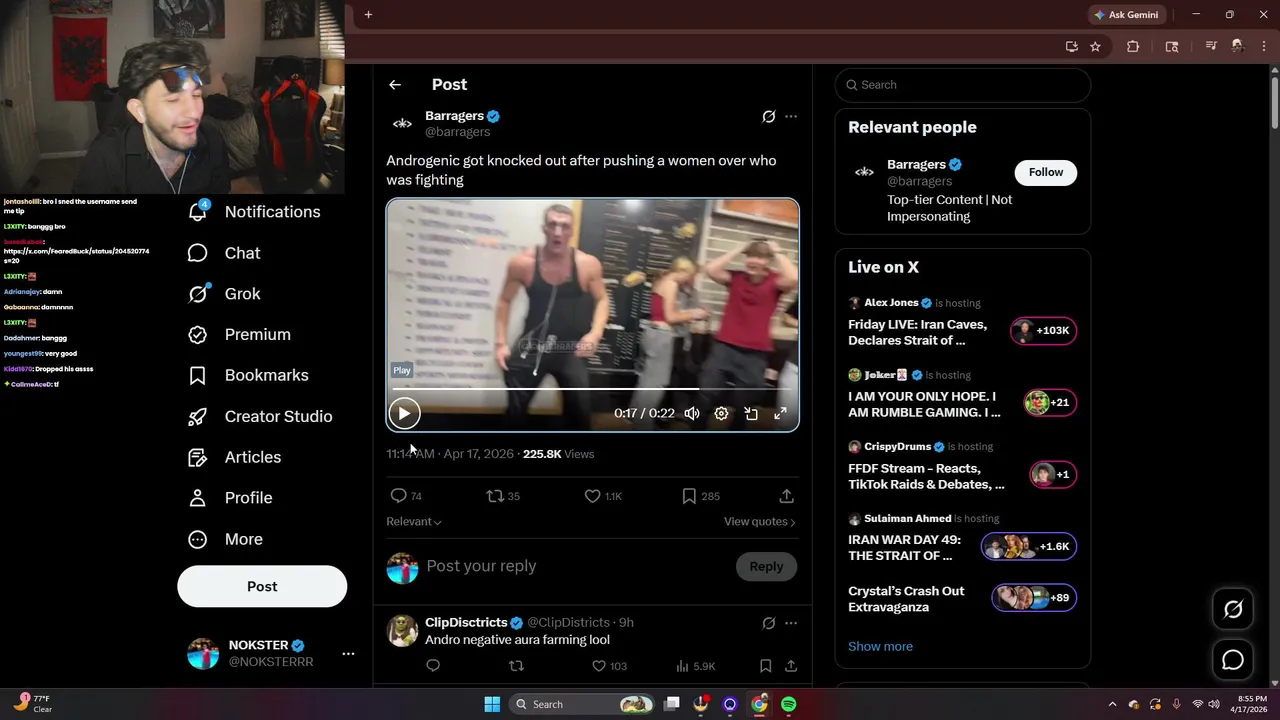
Task: View ClipDistricts comment analytics 5.9K
Action: click(x=695, y=666)
